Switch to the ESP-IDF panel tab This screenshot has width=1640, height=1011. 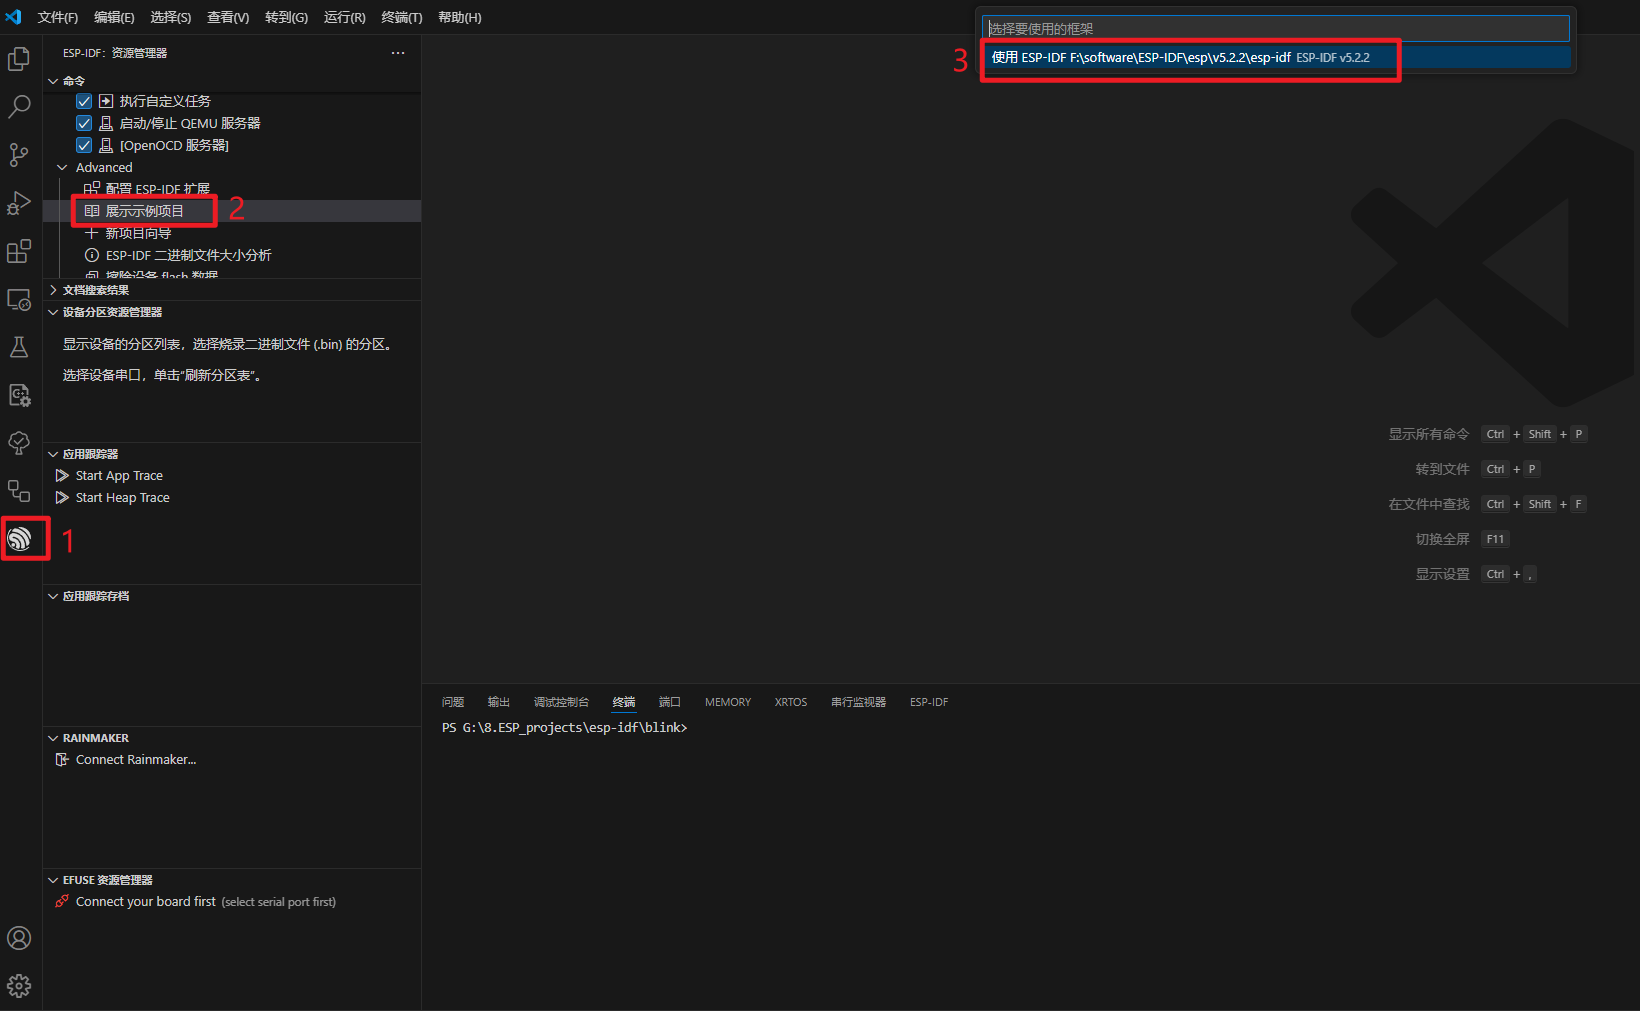click(x=929, y=702)
